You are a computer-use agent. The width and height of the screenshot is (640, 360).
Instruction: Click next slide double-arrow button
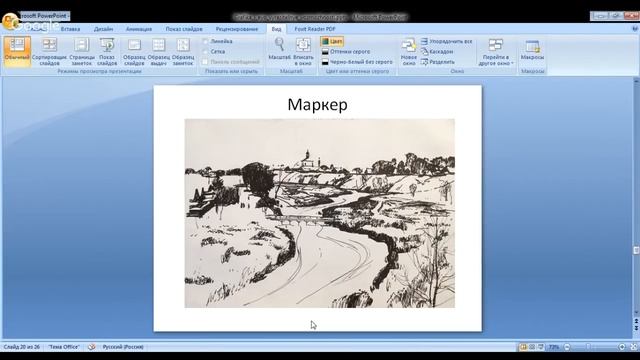click(636, 328)
